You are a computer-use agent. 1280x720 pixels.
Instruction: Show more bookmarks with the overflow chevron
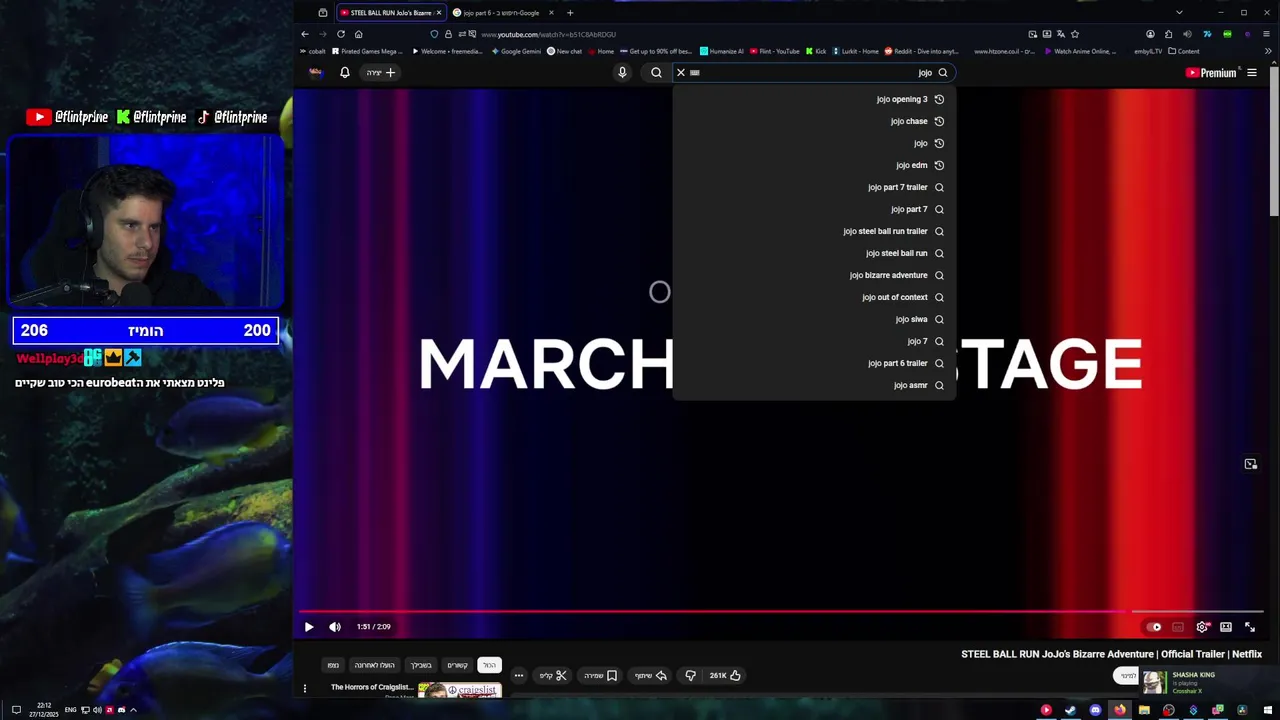(1269, 51)
